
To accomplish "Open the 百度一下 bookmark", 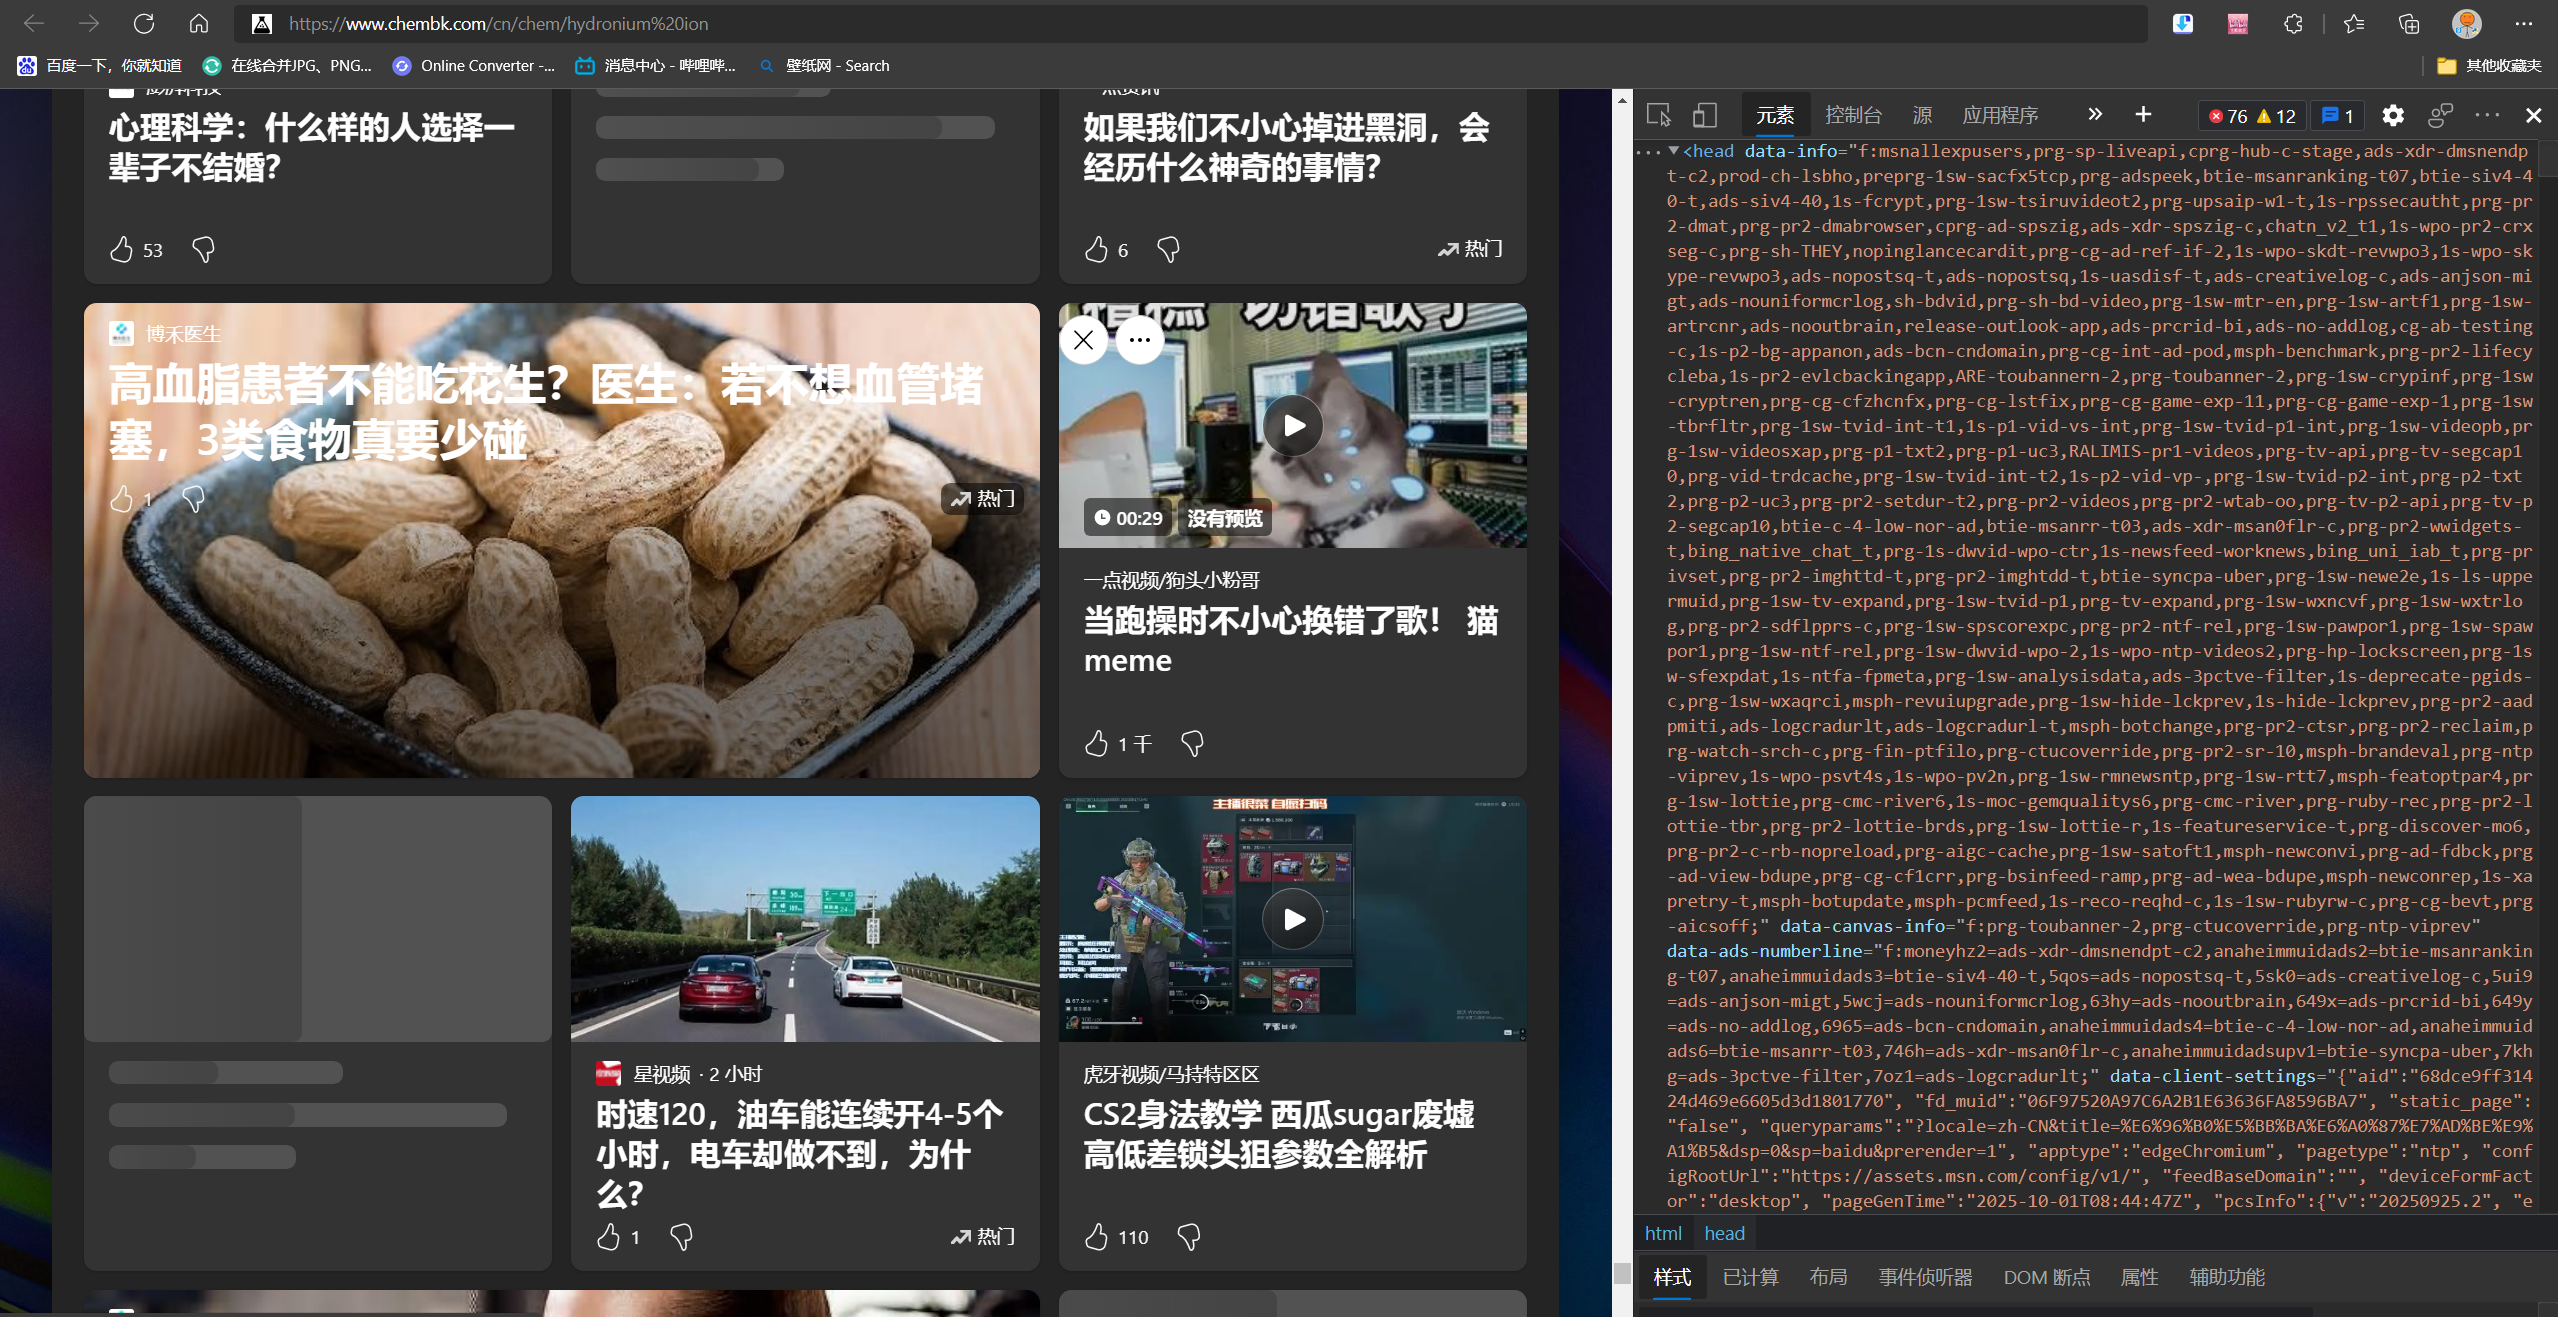I will coord(99,65).
